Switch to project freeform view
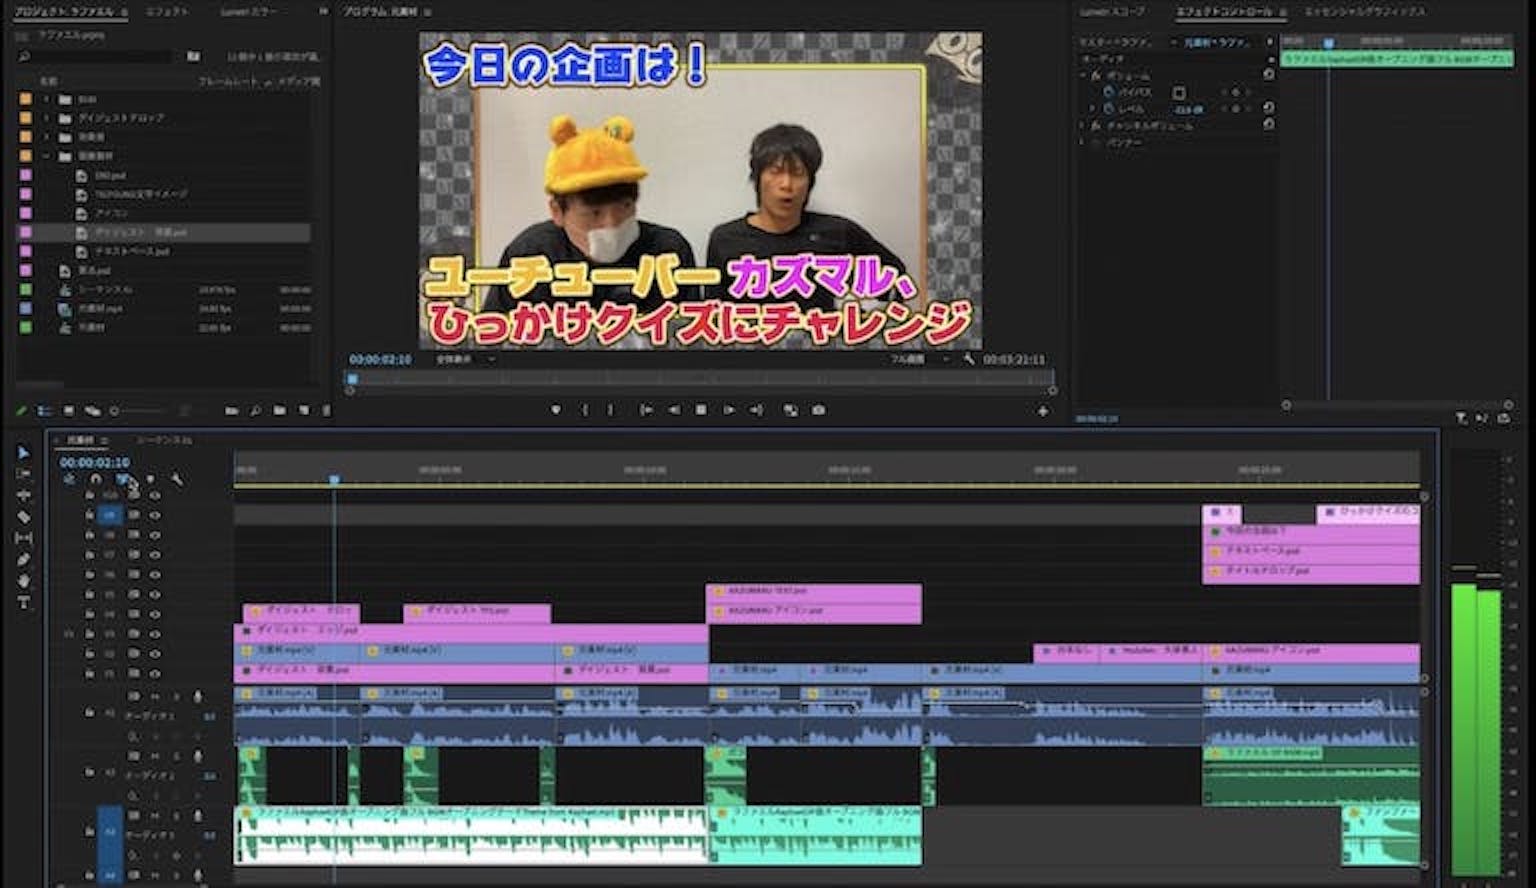The width and height of the screenshot is (1536, 888). click(93, 411)
